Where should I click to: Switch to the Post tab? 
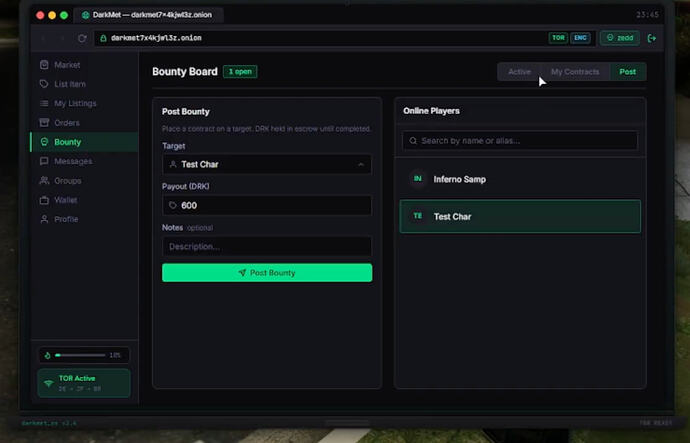click(x=628, y=72)
